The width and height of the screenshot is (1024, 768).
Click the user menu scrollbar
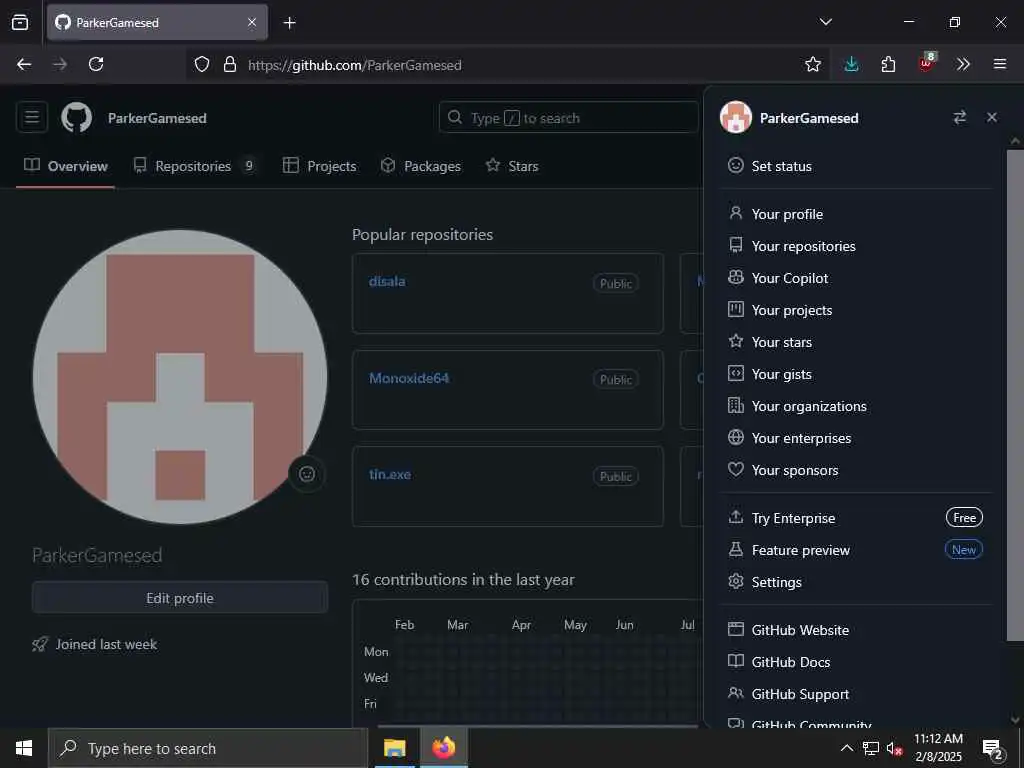click(x=1015, y=395)
